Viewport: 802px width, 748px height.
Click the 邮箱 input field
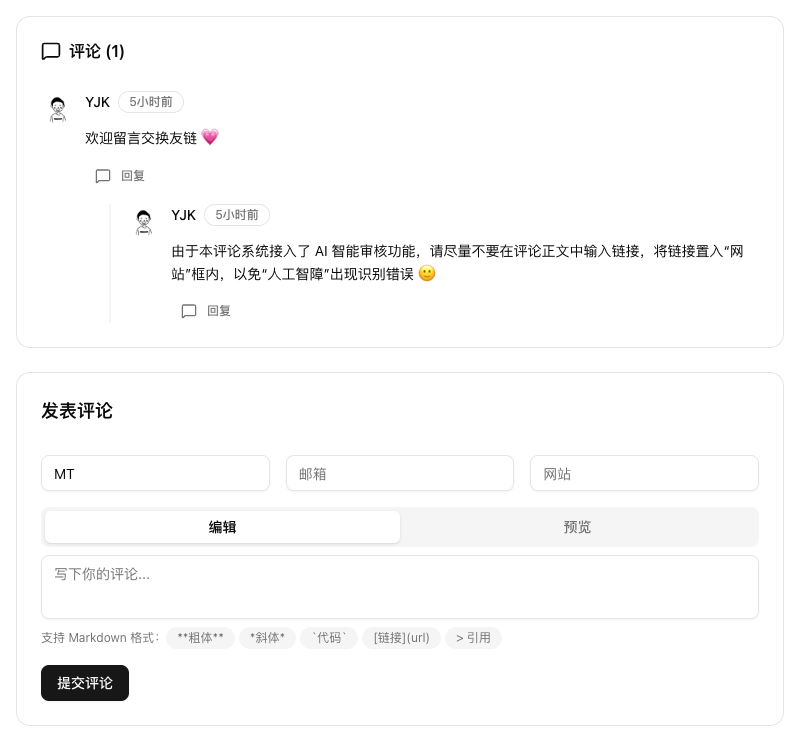[399, 474]
